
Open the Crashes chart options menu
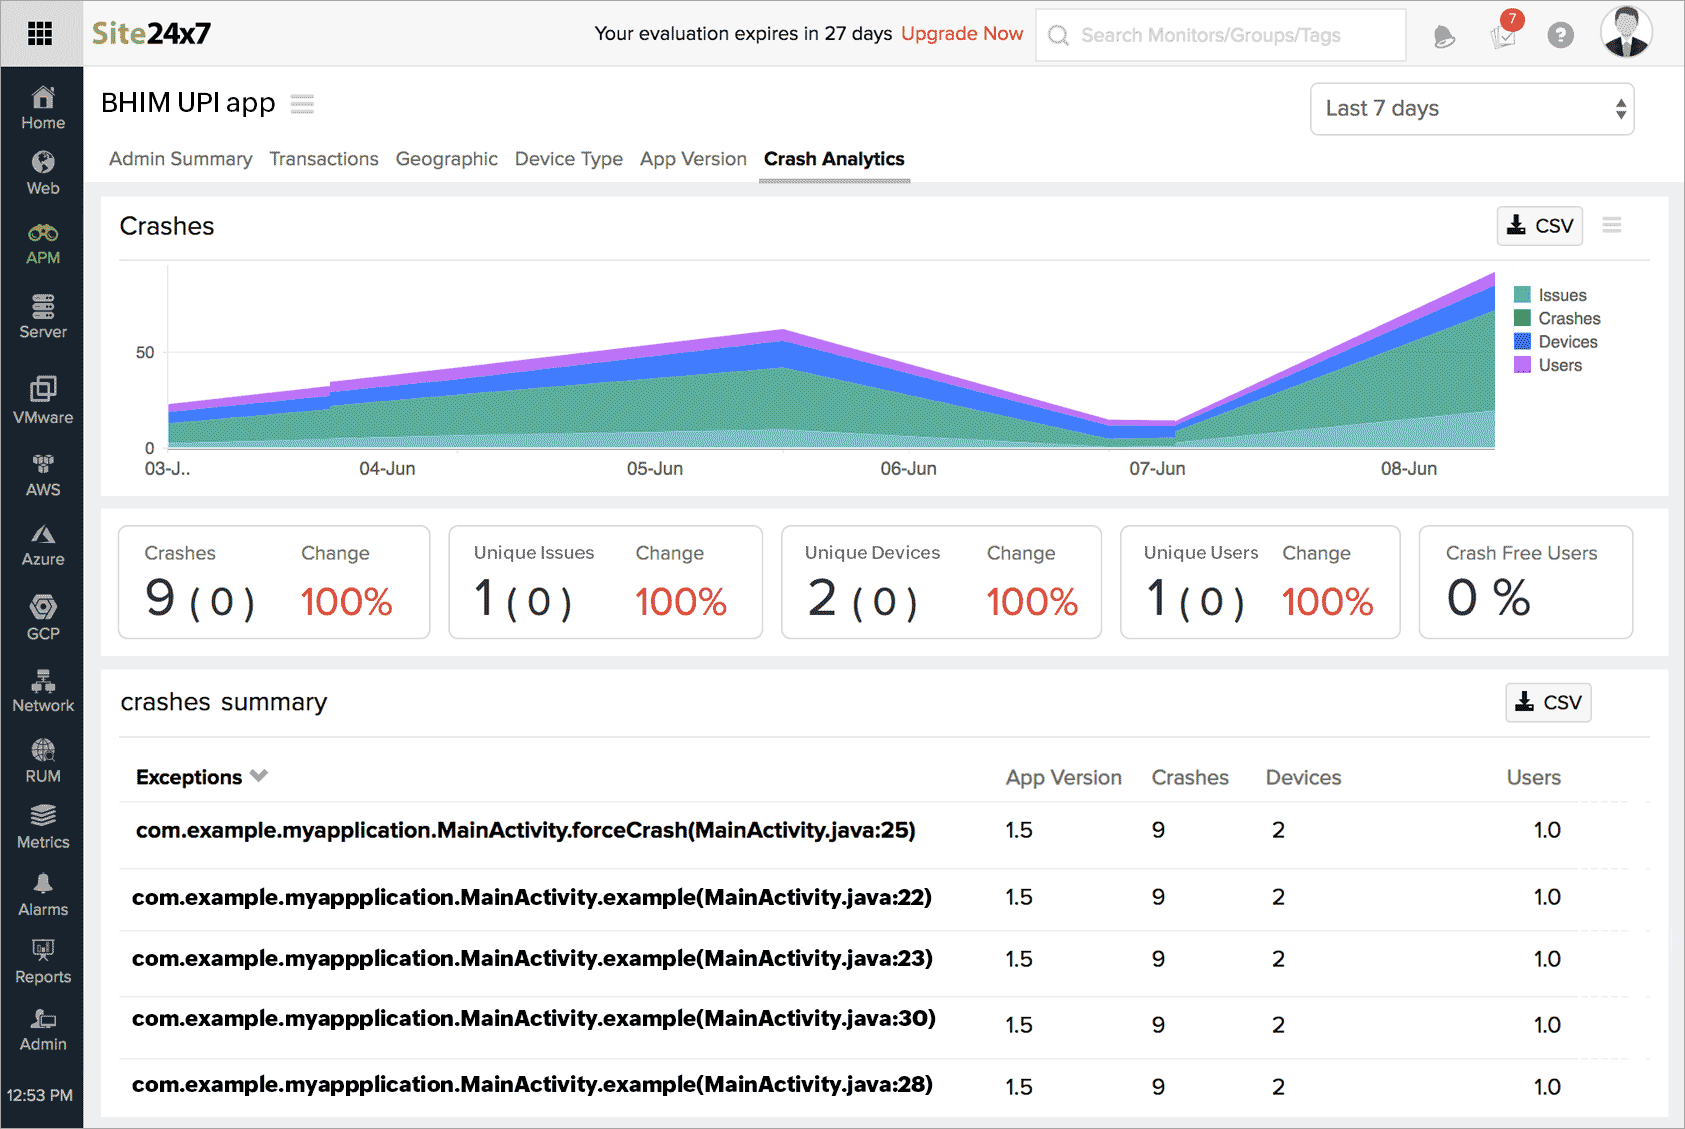point(1611,225)
